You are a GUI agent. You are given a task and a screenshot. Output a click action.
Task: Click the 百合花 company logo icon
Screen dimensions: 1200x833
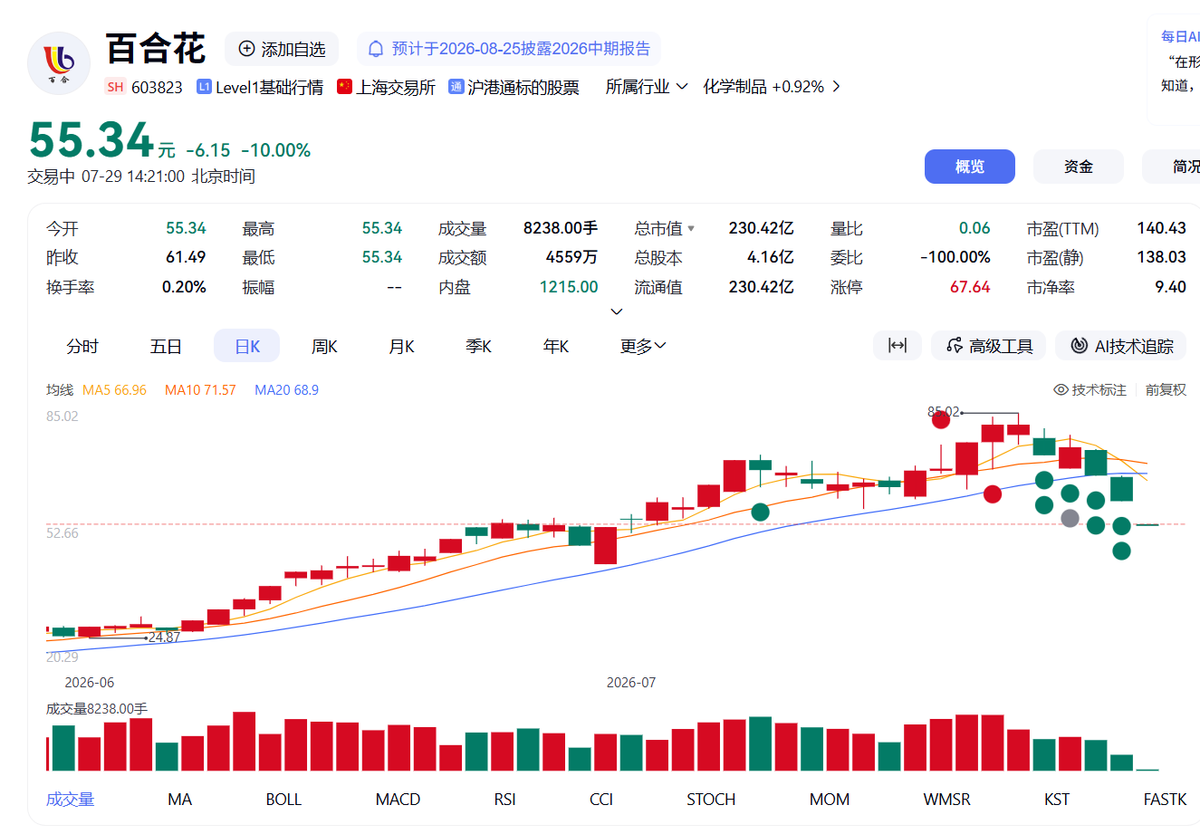(59, 65)
